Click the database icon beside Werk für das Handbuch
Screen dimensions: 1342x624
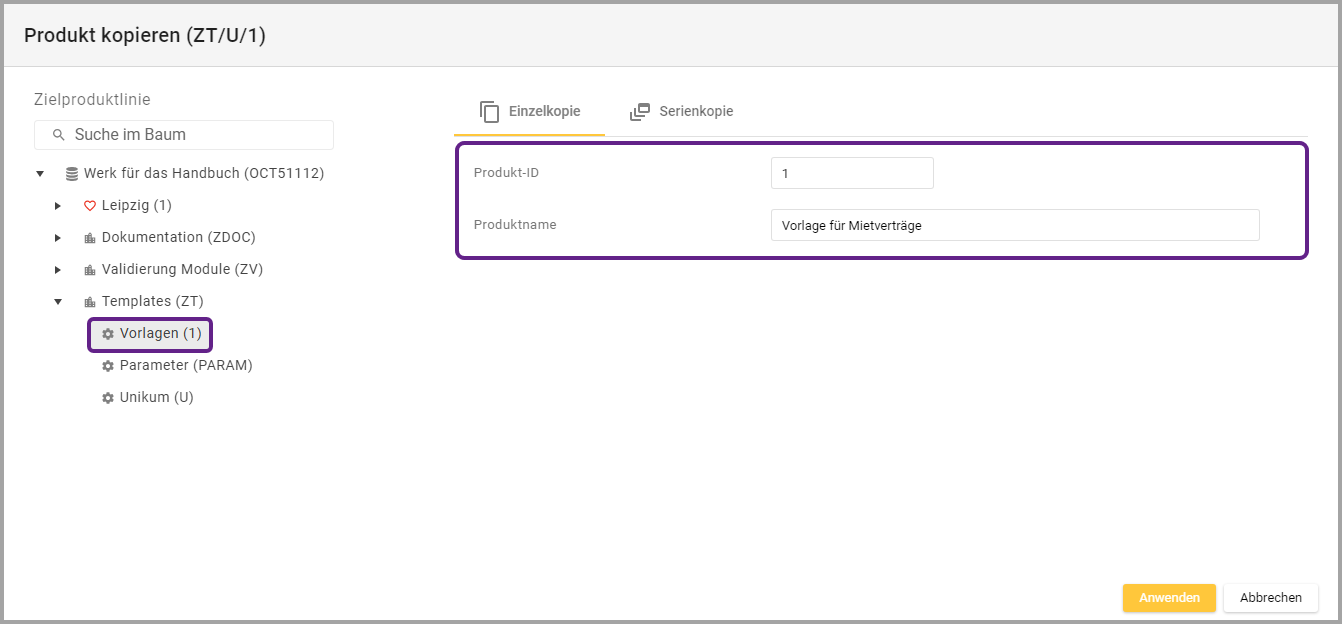point(72,174)
